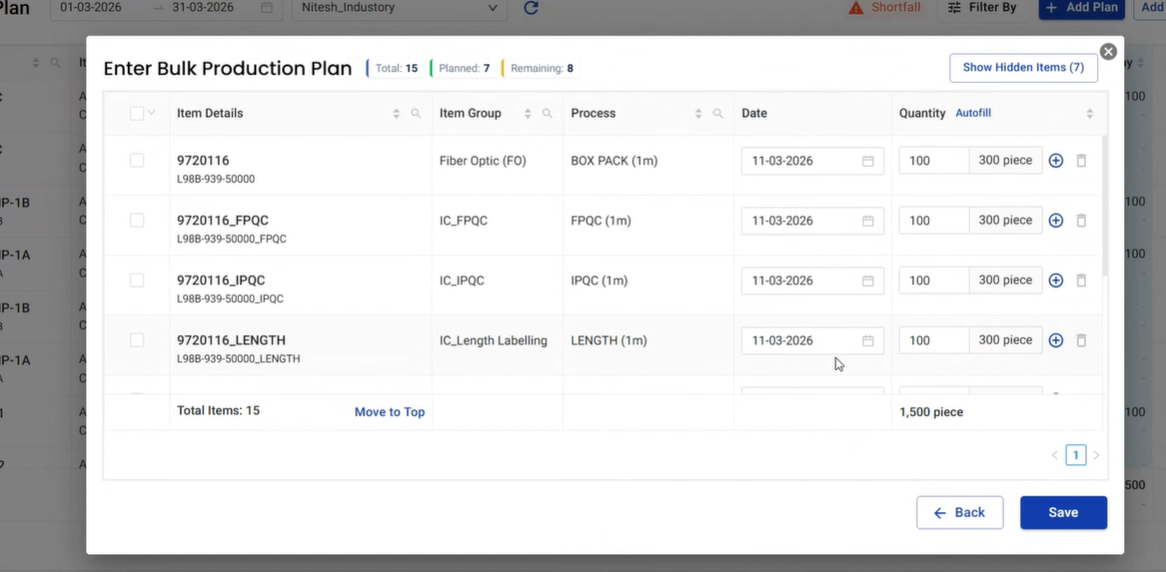1166x572 pixels.
Task: Go to page 1 in pagination
Action: (1075, 456)
